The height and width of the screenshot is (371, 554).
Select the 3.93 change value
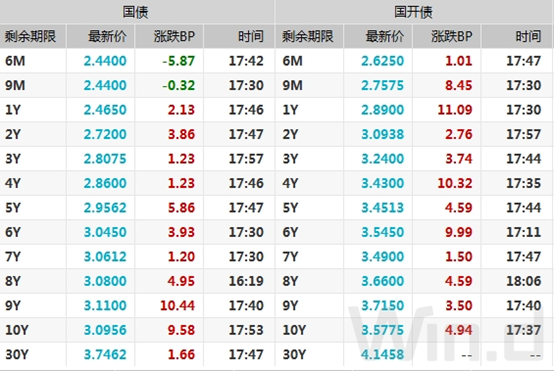pyautogui.click(x=181, y=232)
